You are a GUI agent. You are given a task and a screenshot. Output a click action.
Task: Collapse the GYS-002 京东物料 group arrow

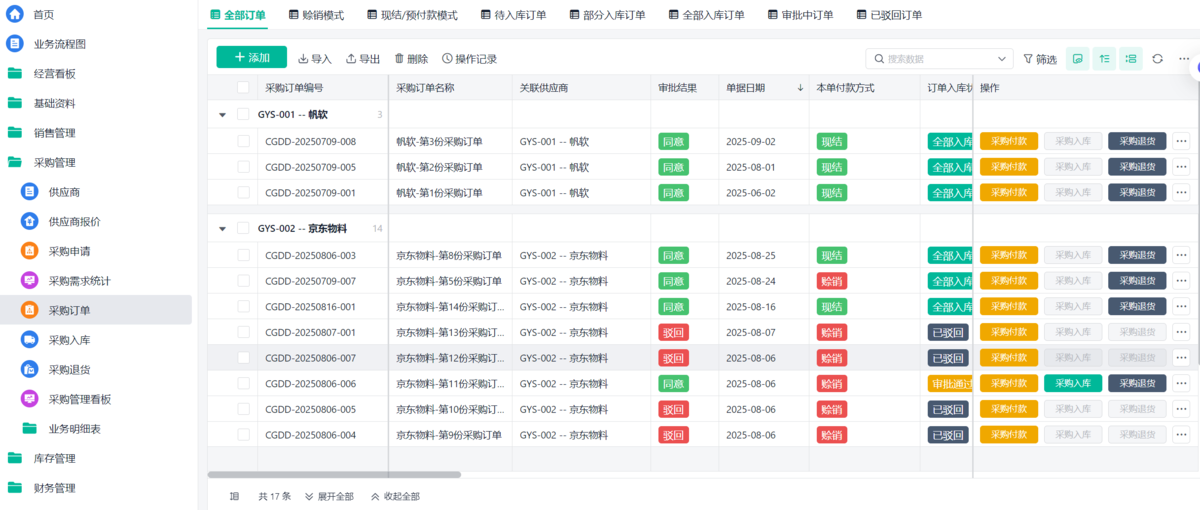[222, 229]
